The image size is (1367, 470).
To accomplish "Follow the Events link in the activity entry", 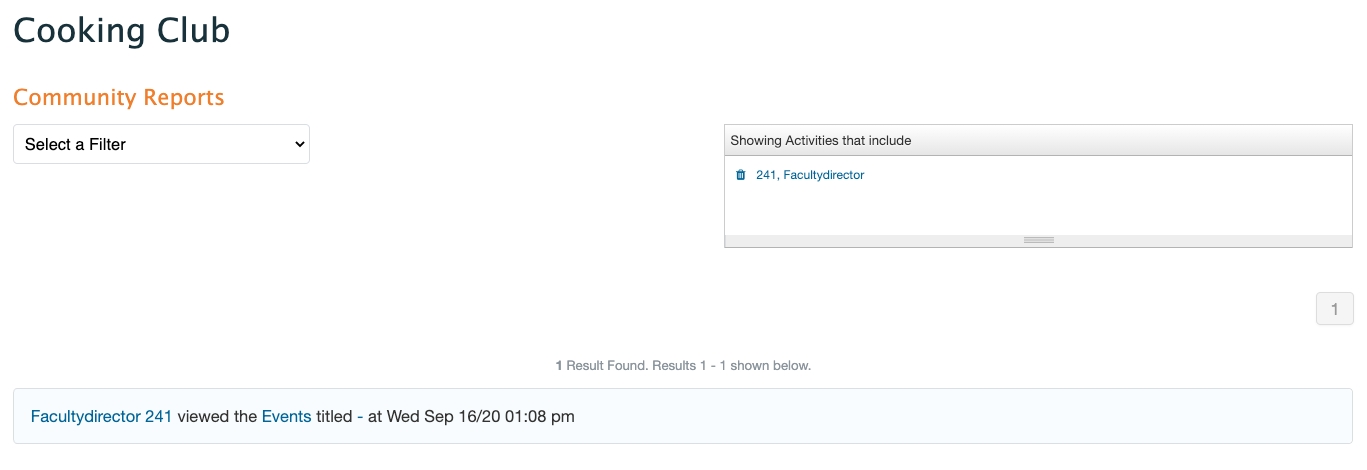I will click(286, 416).
